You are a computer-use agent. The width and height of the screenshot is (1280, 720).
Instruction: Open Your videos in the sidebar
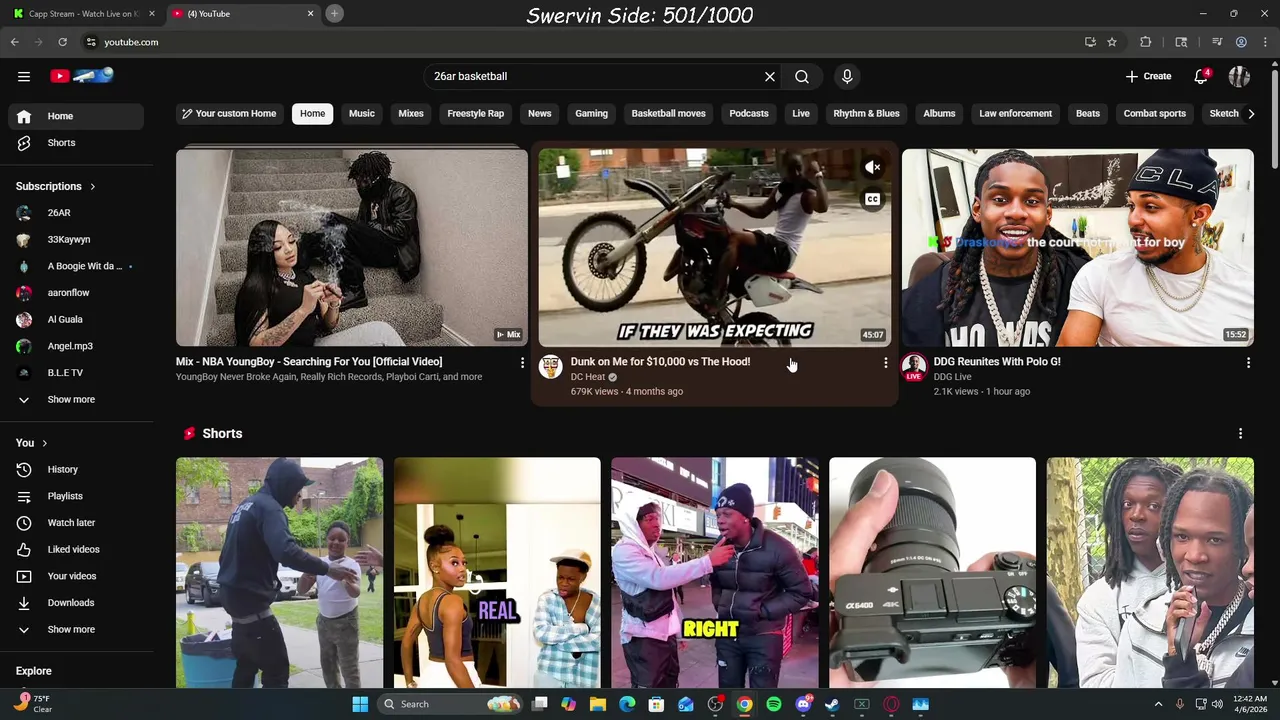click(76, 576)
